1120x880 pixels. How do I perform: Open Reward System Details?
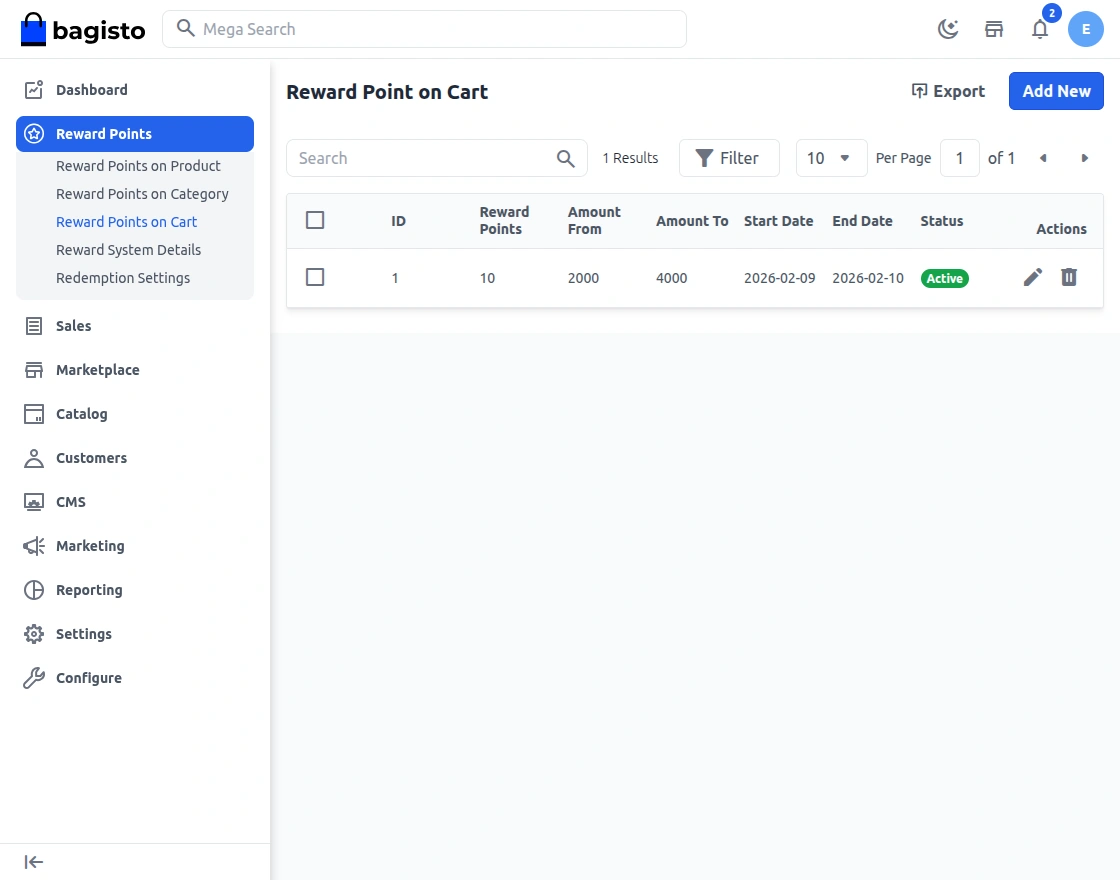point(129,250)
